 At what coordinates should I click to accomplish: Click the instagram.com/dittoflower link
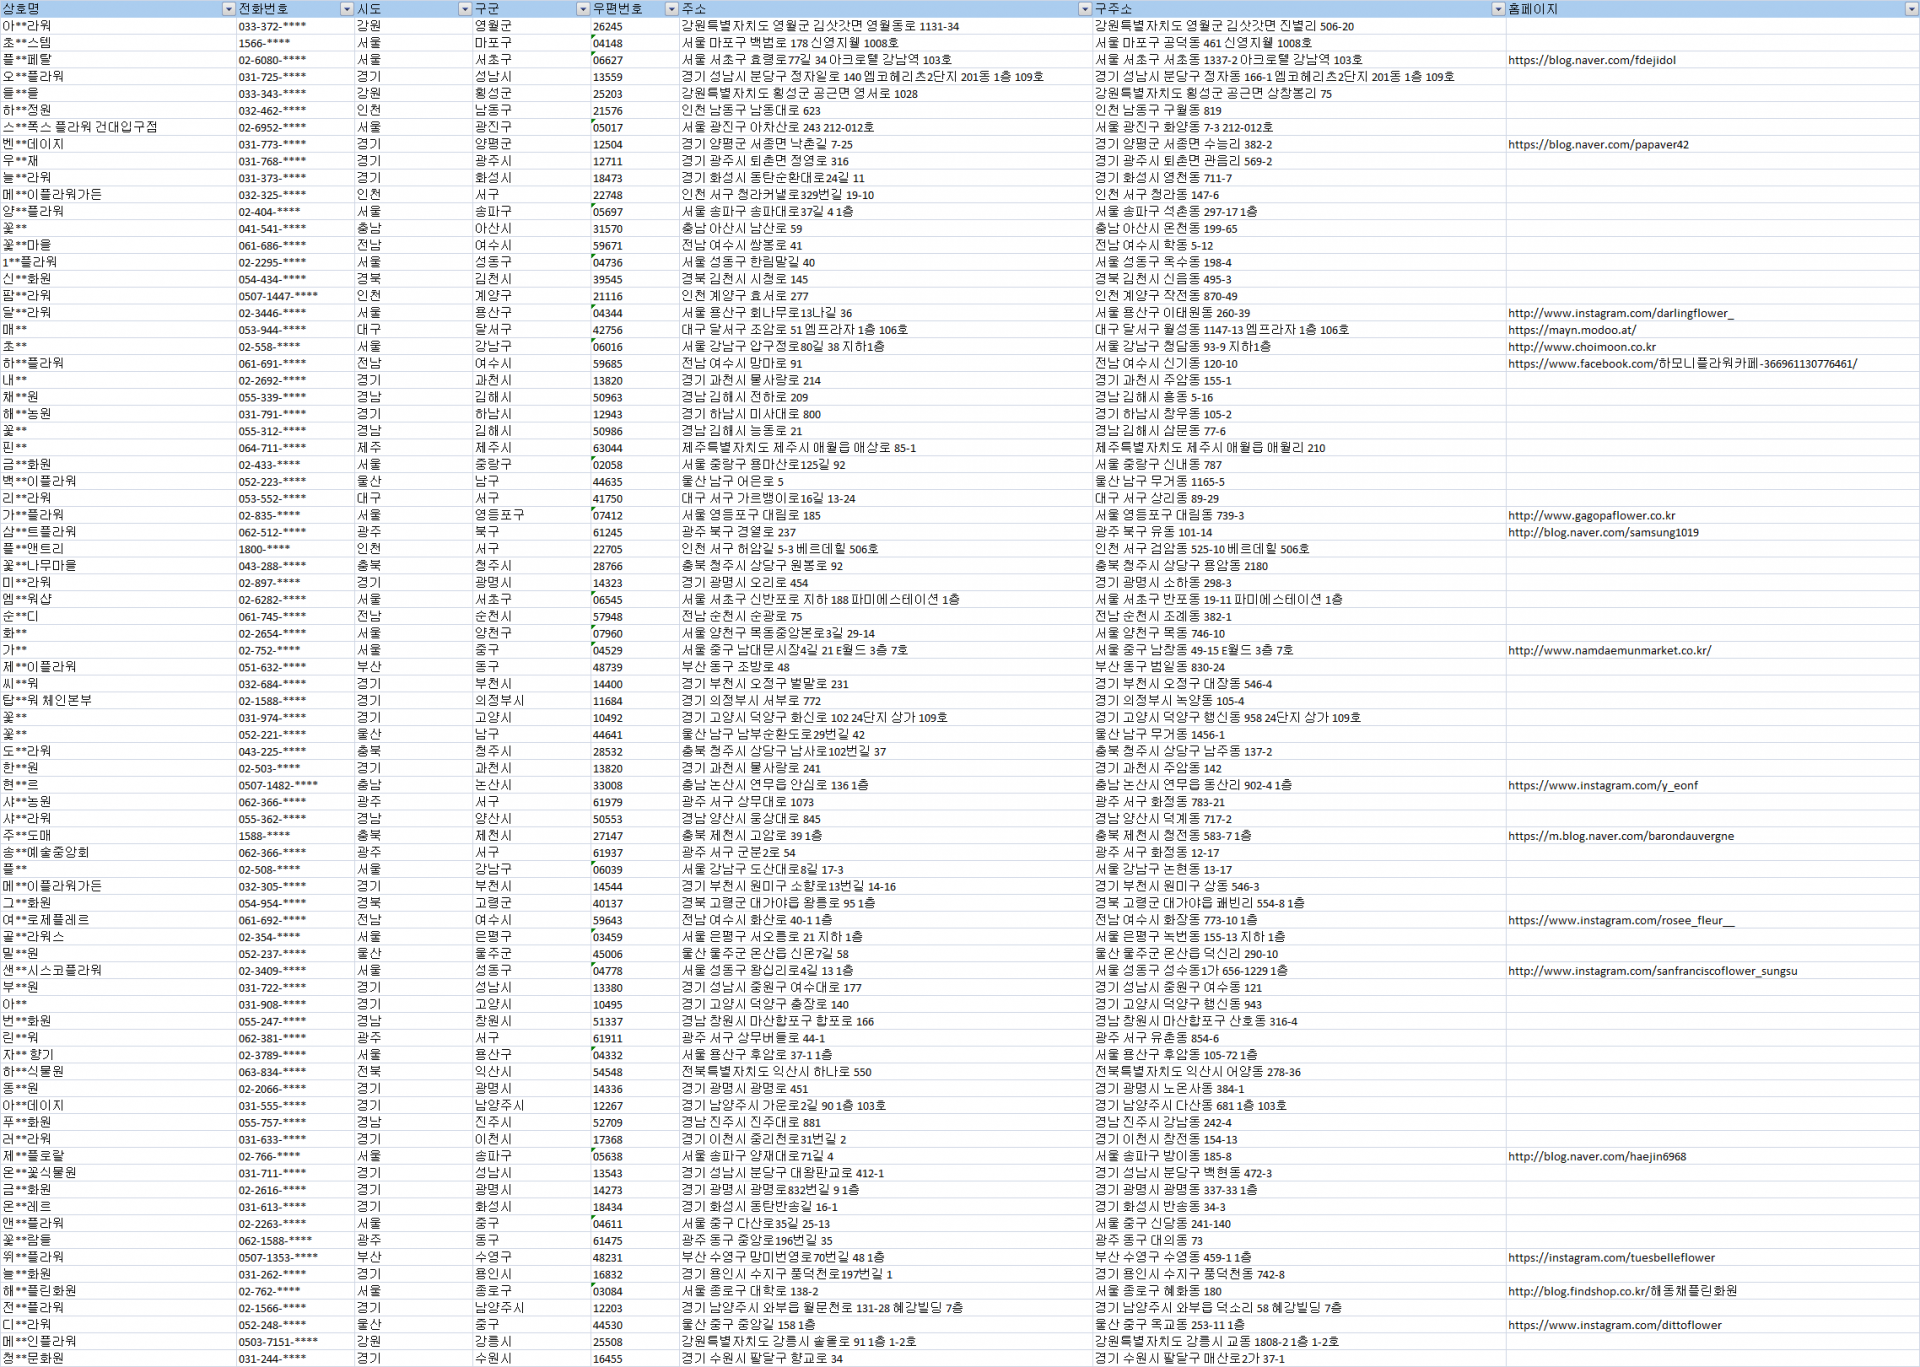(1614, 1325)
